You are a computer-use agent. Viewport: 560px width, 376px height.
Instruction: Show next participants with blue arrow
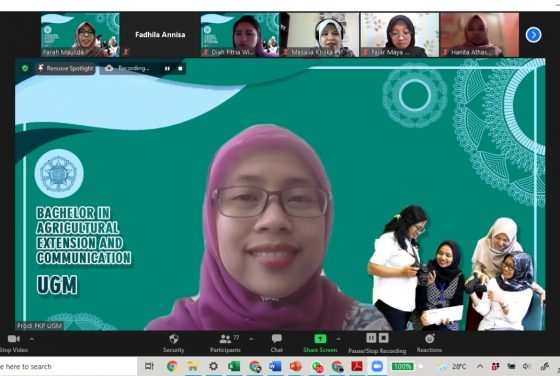(x=533, y=35)
